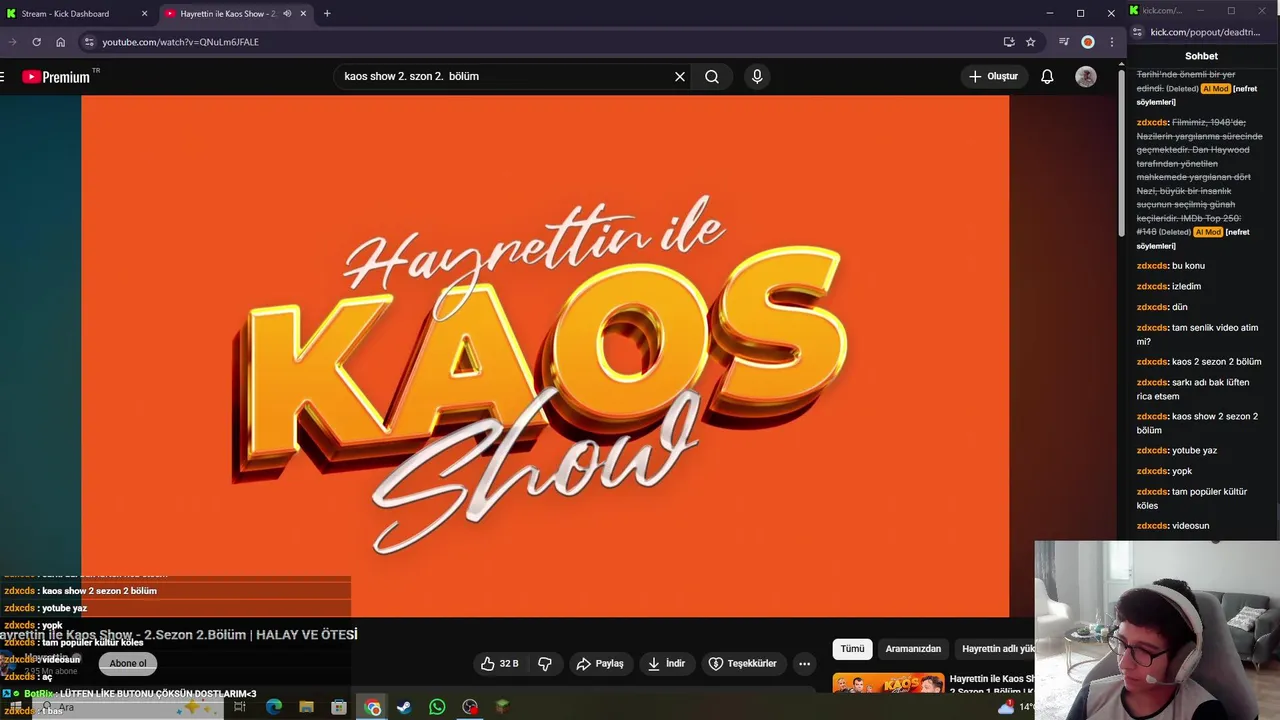Bookmark this page with star icon

coord(1031,42)
